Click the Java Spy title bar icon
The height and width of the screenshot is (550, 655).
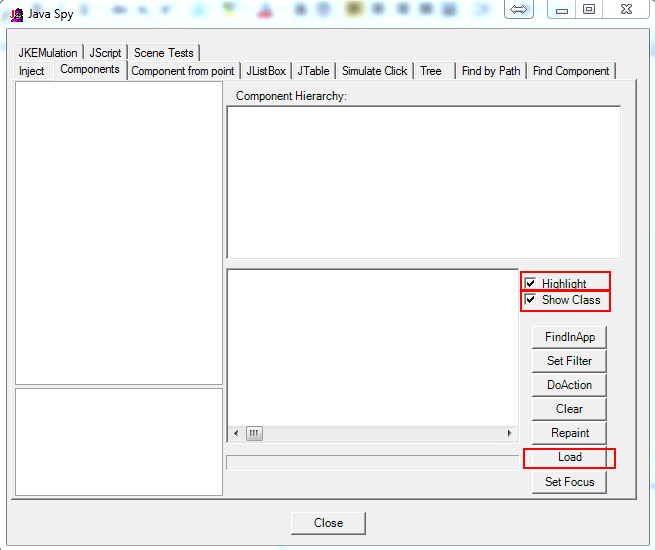(x=16, y=15)
